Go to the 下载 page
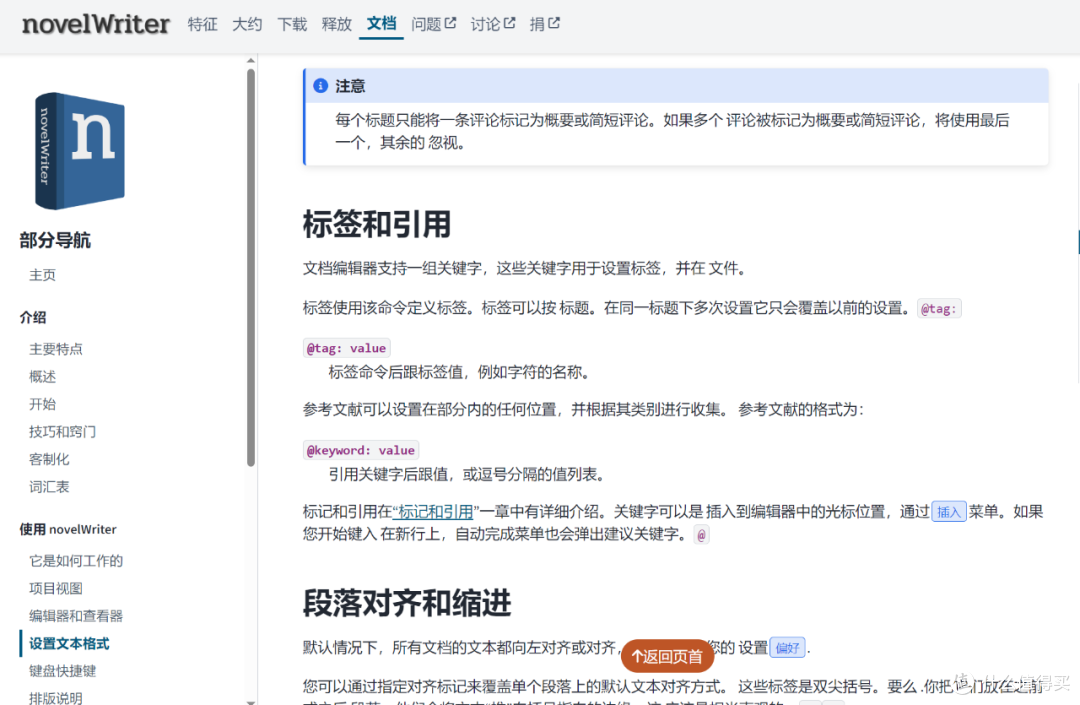This screenshot has width=1080, height=705. [x=292, y=24]
